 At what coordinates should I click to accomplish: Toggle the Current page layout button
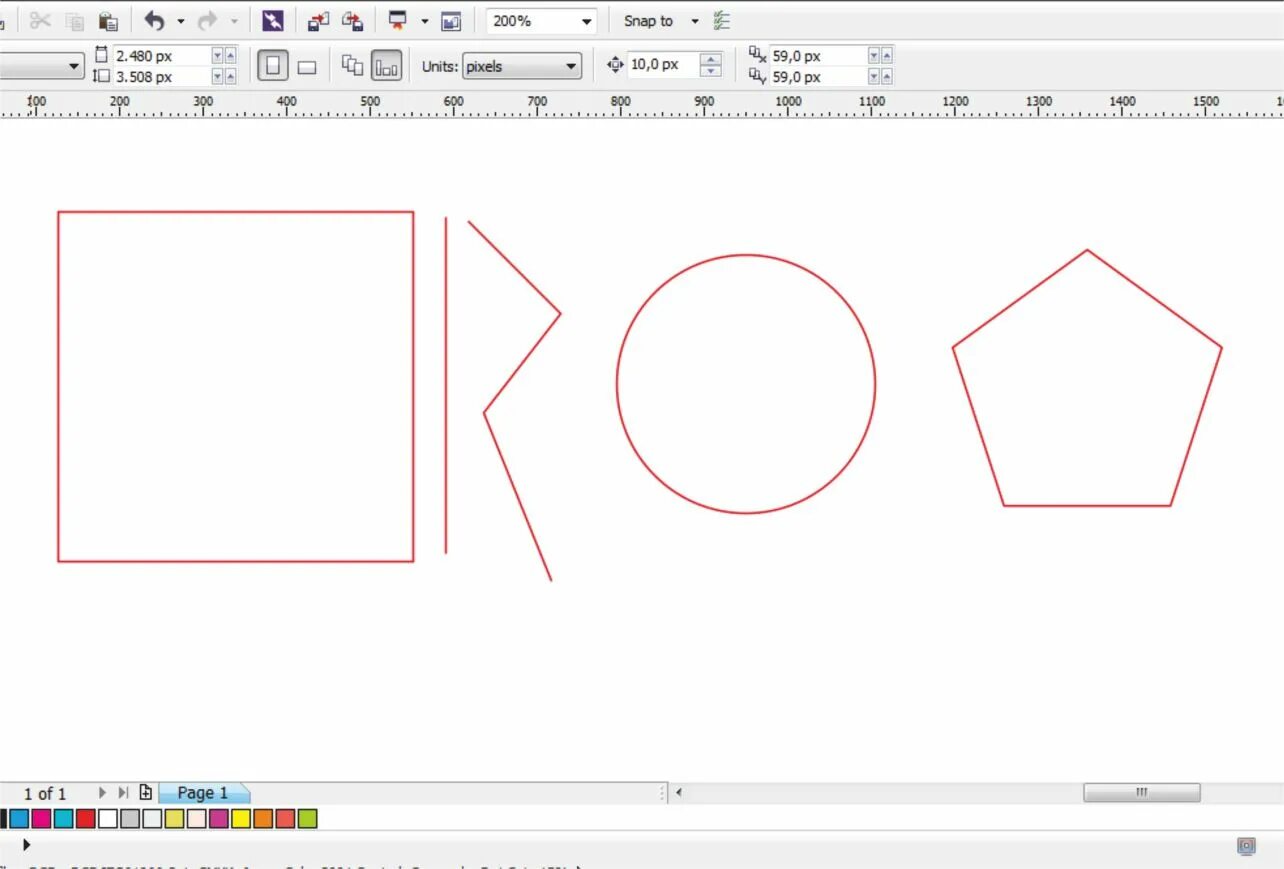[386, 67]
